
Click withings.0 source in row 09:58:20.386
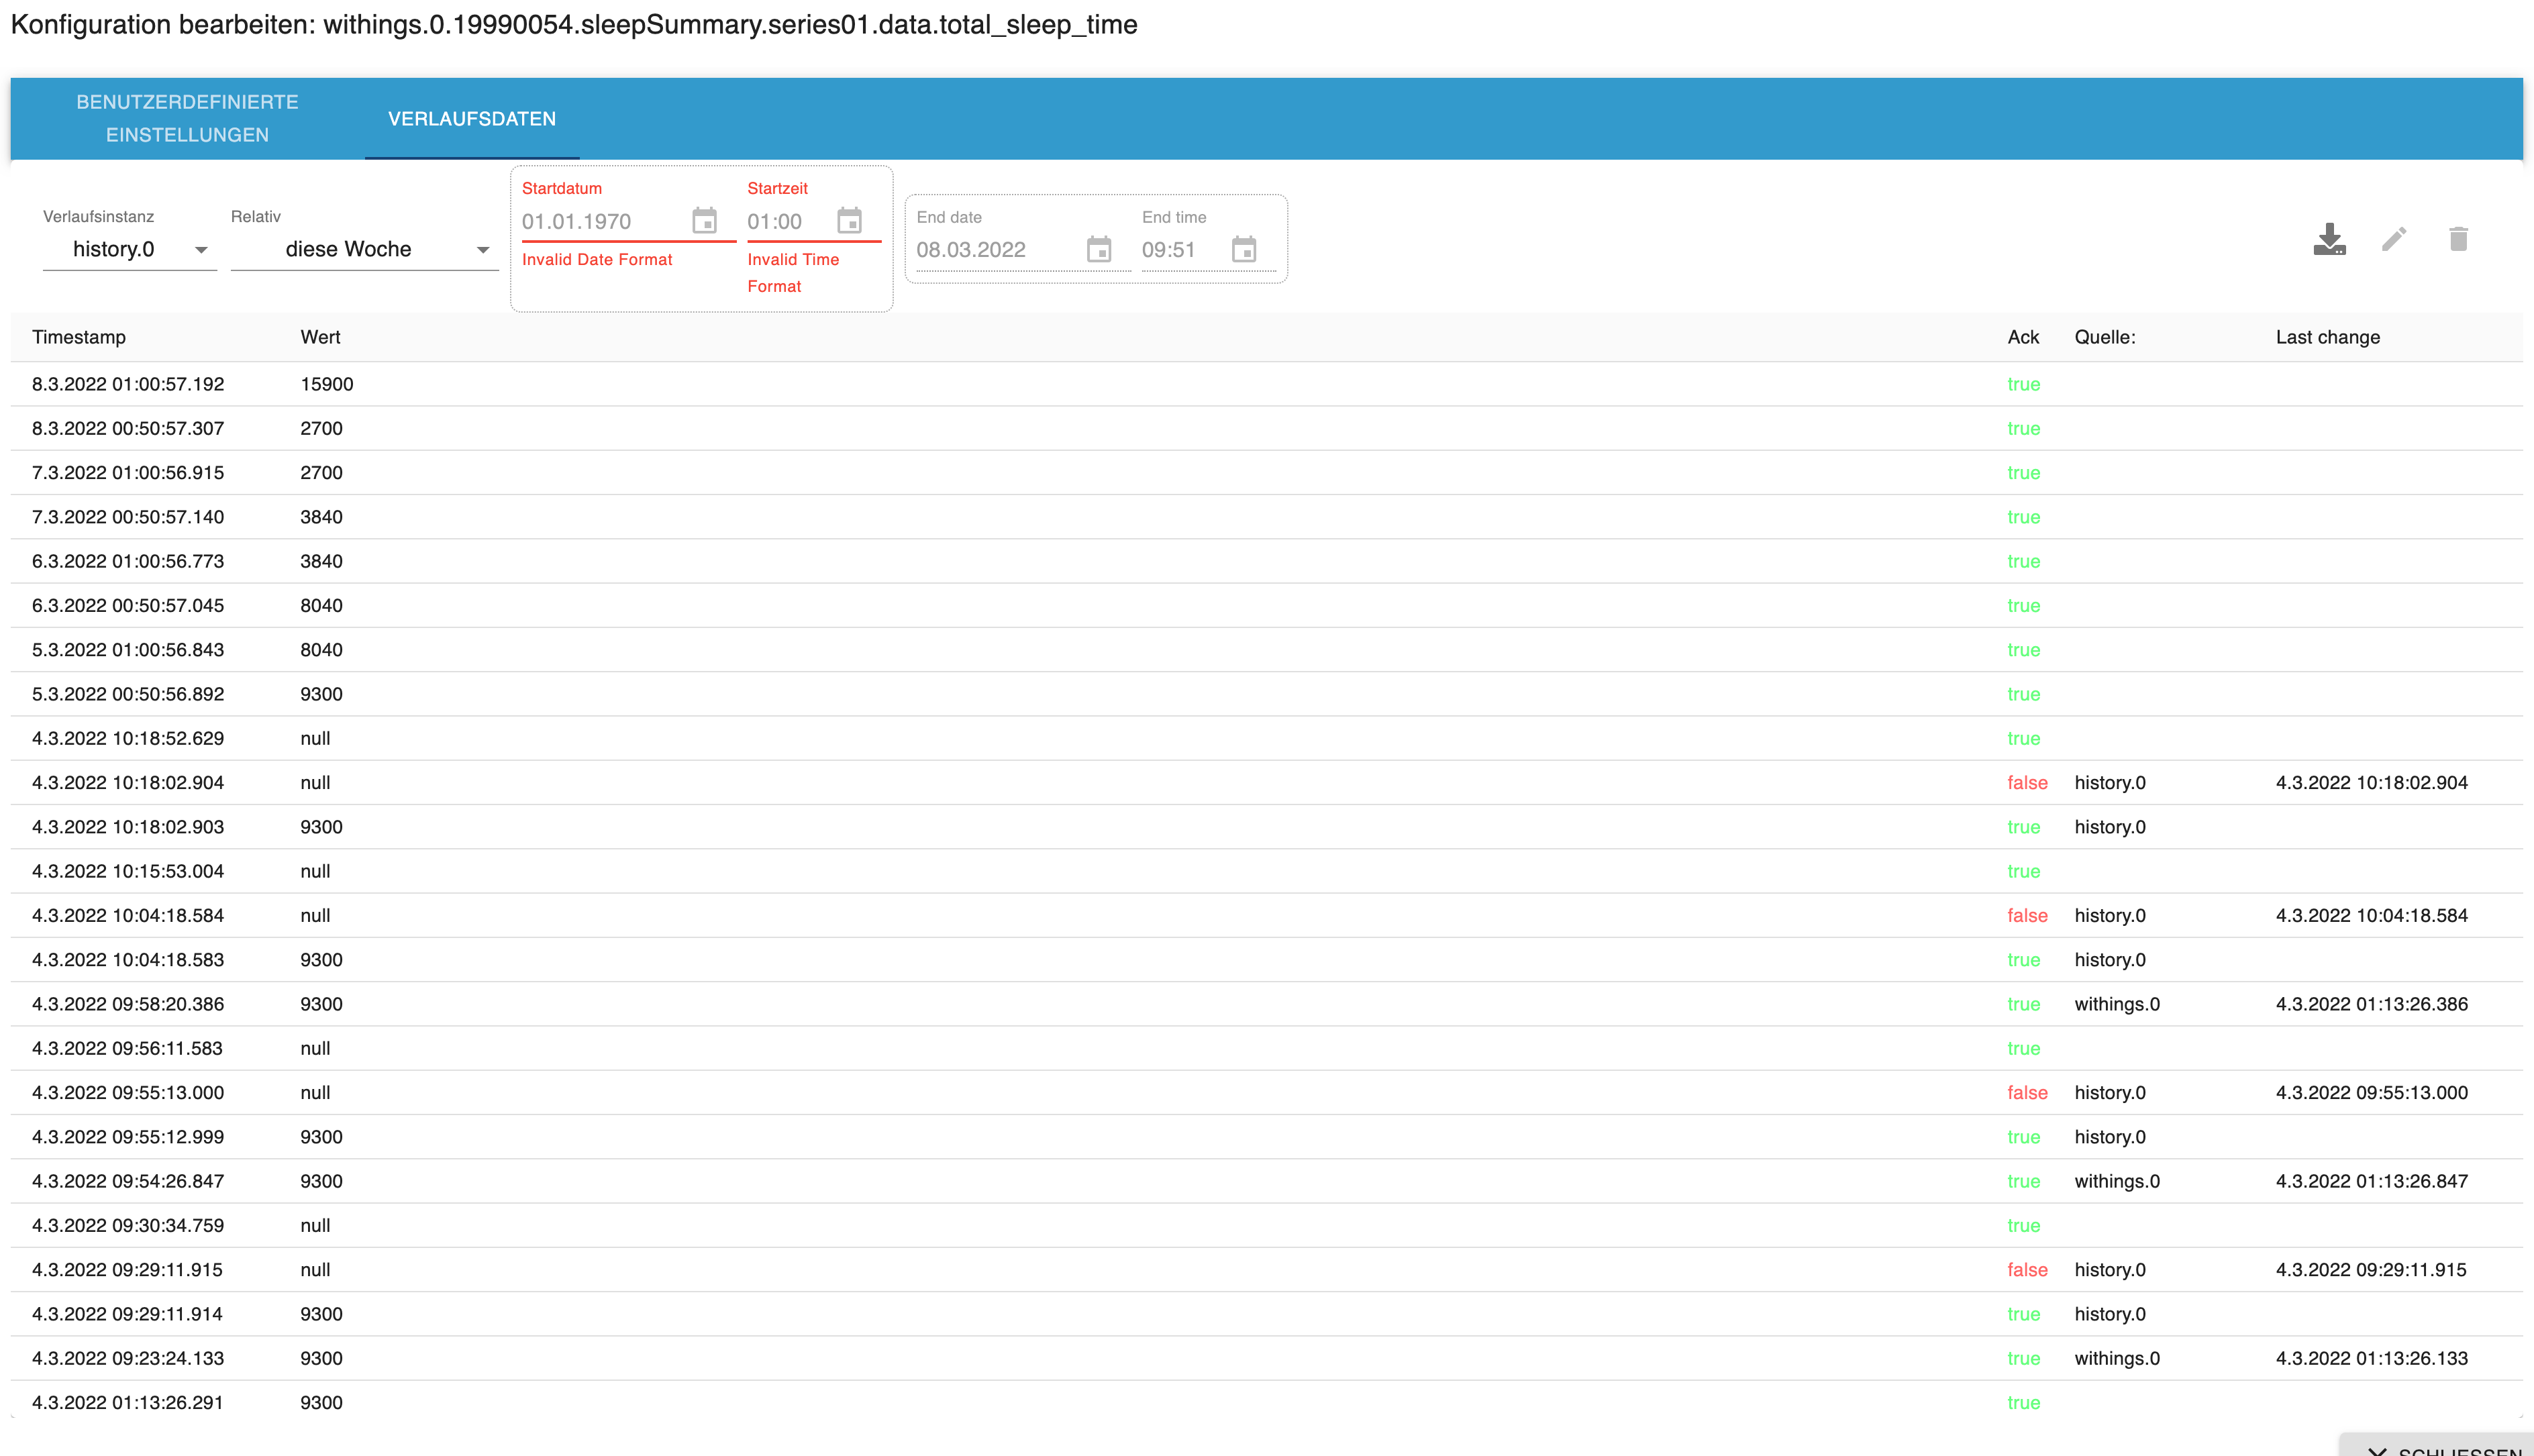tap(2117, 1004)
